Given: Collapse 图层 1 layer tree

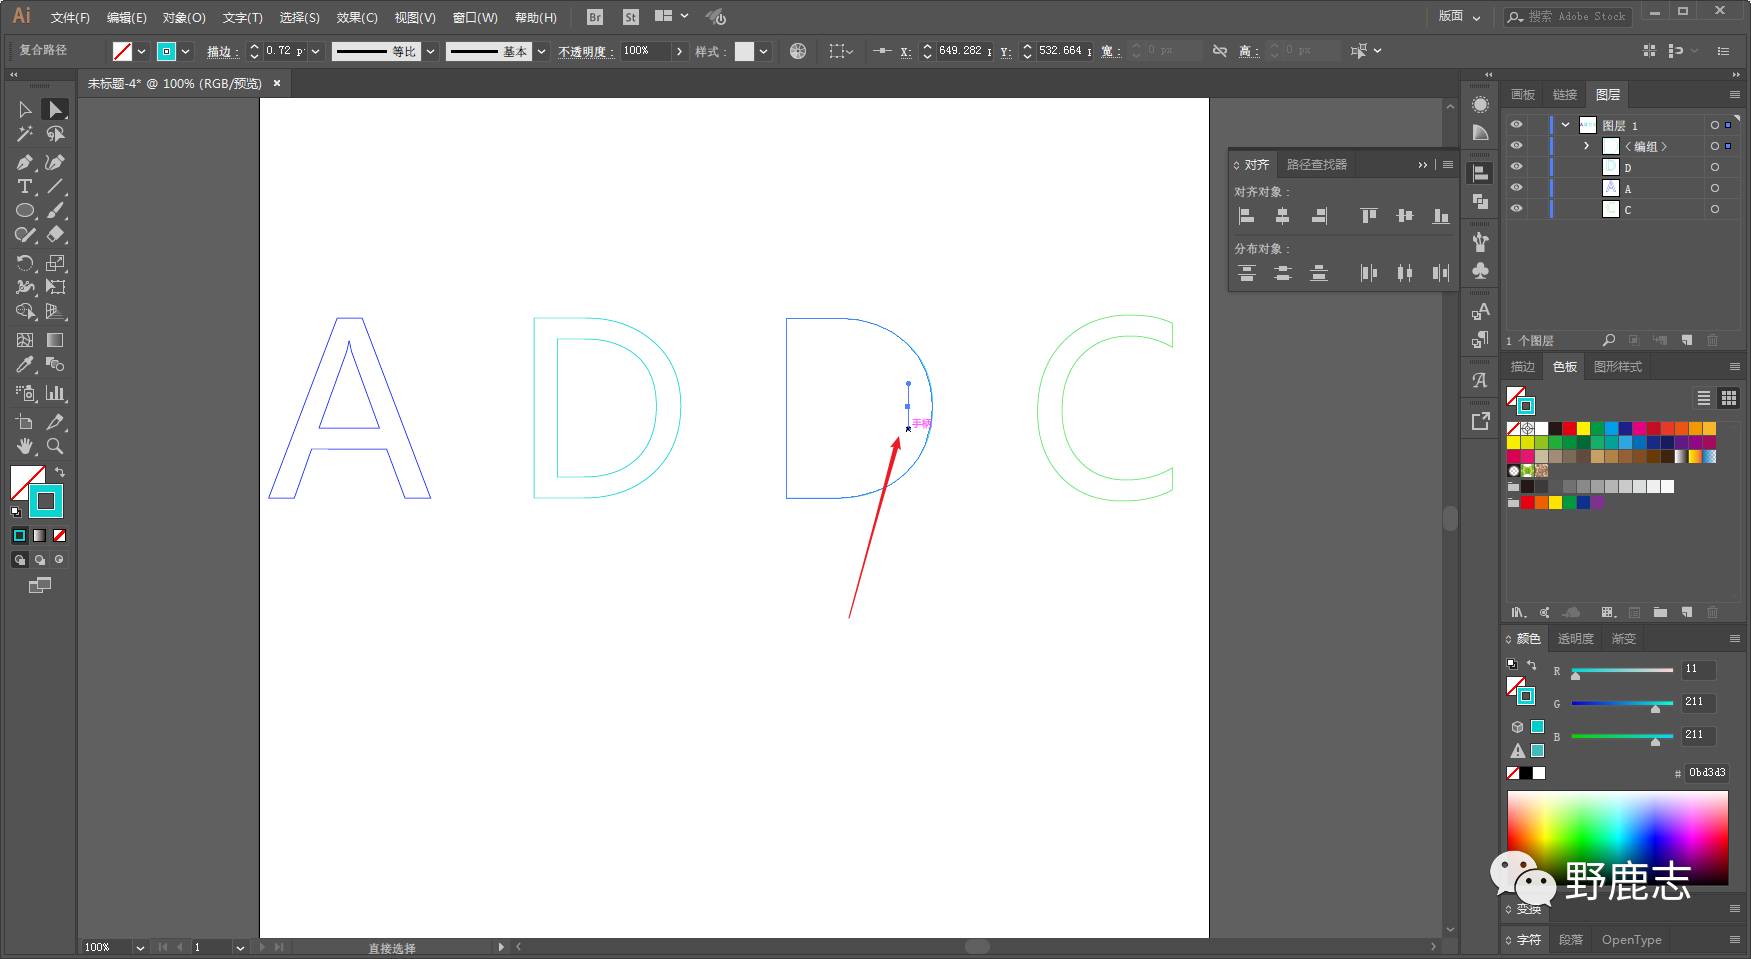Looking at the screenshot, I should point(1565,125).
